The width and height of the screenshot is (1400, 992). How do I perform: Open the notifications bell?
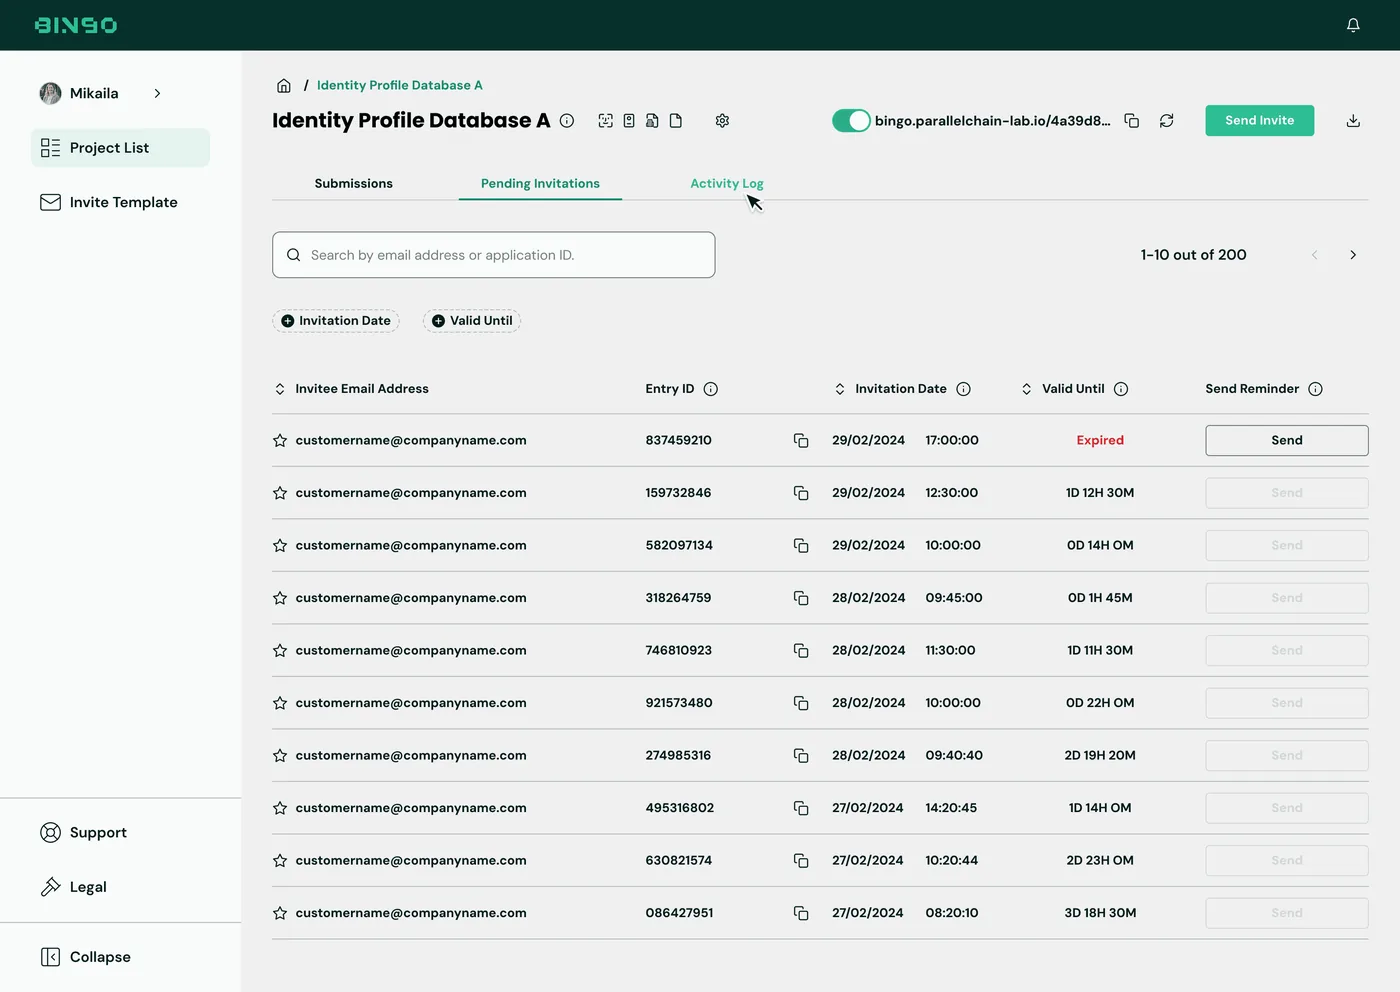pos(1353,25)
